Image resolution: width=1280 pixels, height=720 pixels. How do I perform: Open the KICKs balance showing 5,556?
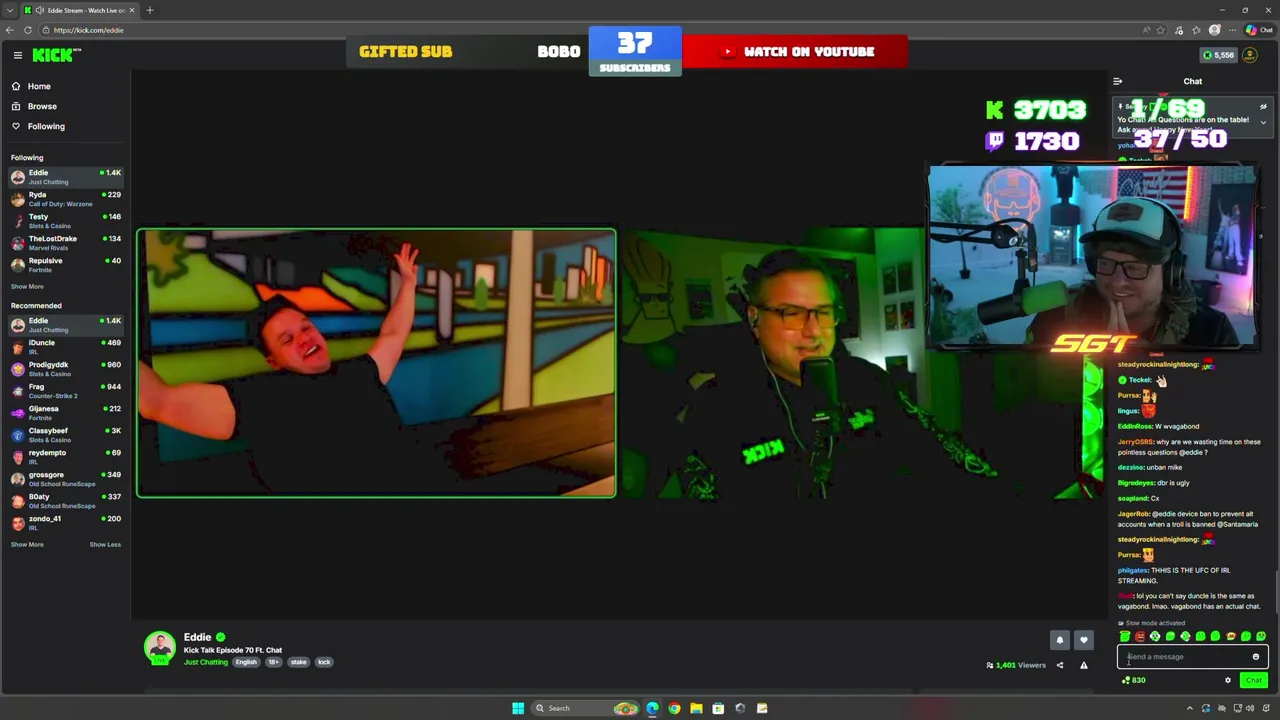coord(1218,55)
